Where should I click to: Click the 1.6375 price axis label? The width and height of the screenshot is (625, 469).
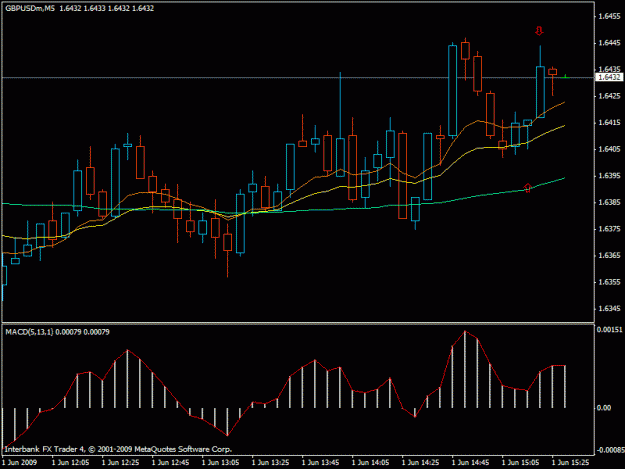pyautogui.click(x=609, y=229)
